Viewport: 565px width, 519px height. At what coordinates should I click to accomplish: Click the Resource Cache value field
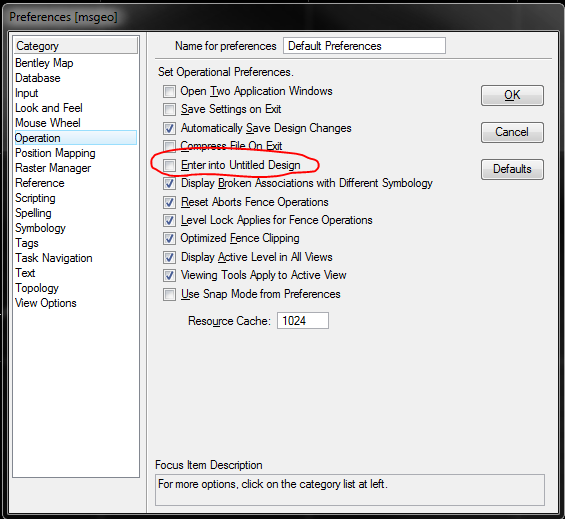coord(303,321)
